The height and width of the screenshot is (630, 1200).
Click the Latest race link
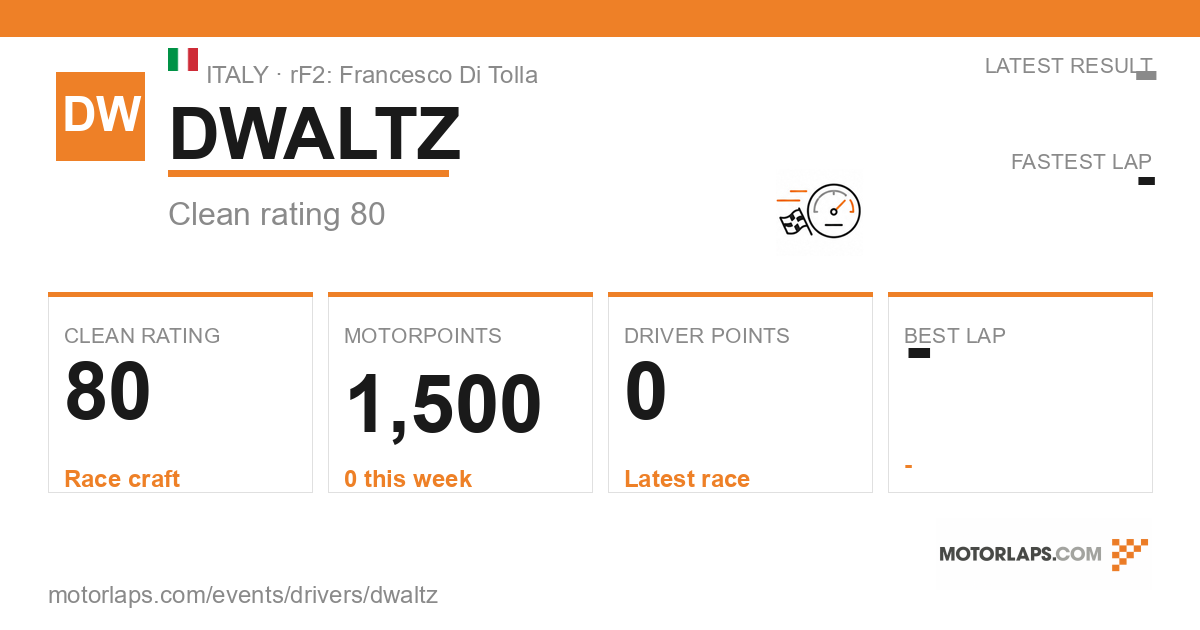[x=687, y=479]
